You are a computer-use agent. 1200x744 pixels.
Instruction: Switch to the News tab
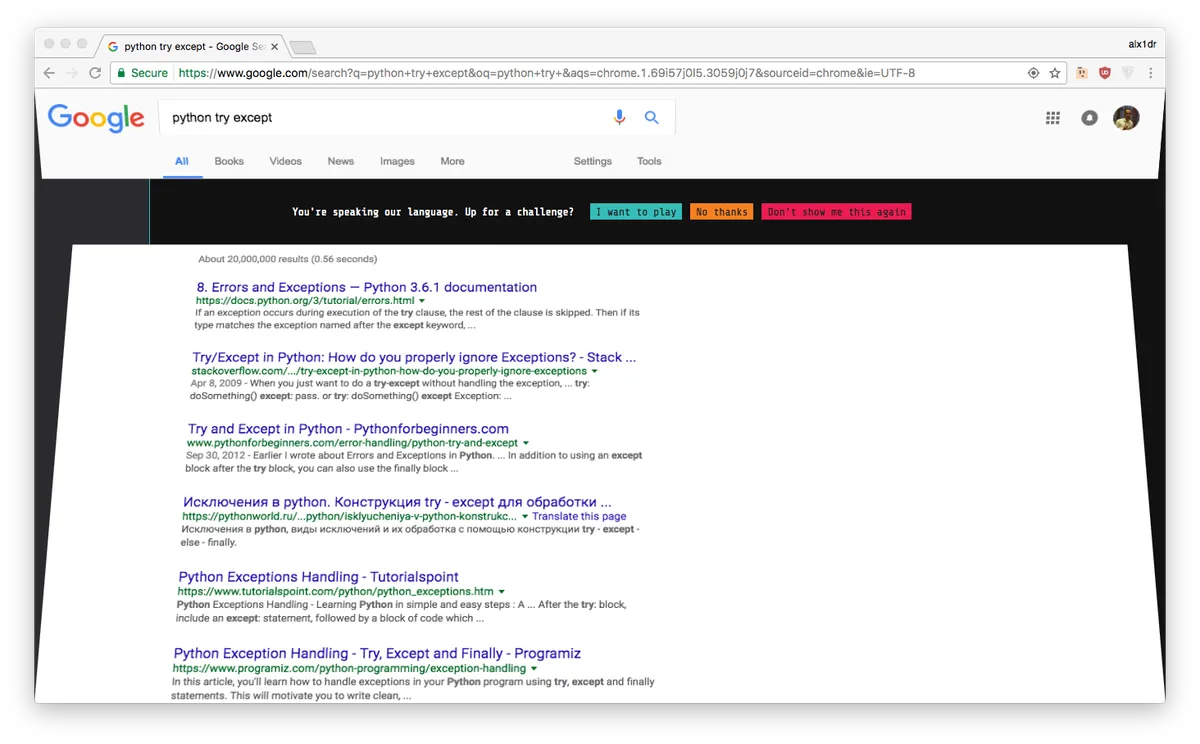pos(341,161)
